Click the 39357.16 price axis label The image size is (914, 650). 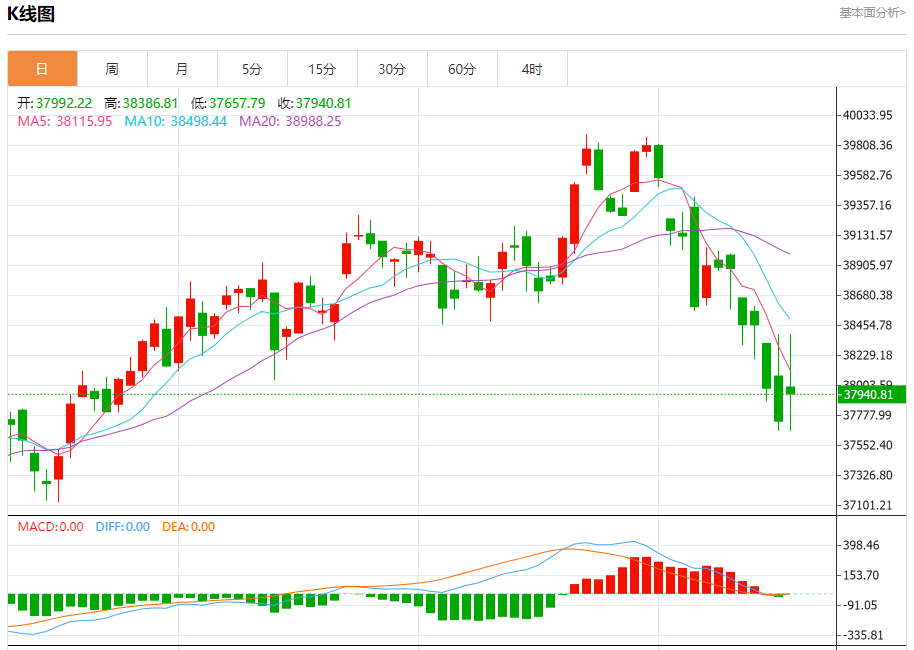(x=867, y=205)
